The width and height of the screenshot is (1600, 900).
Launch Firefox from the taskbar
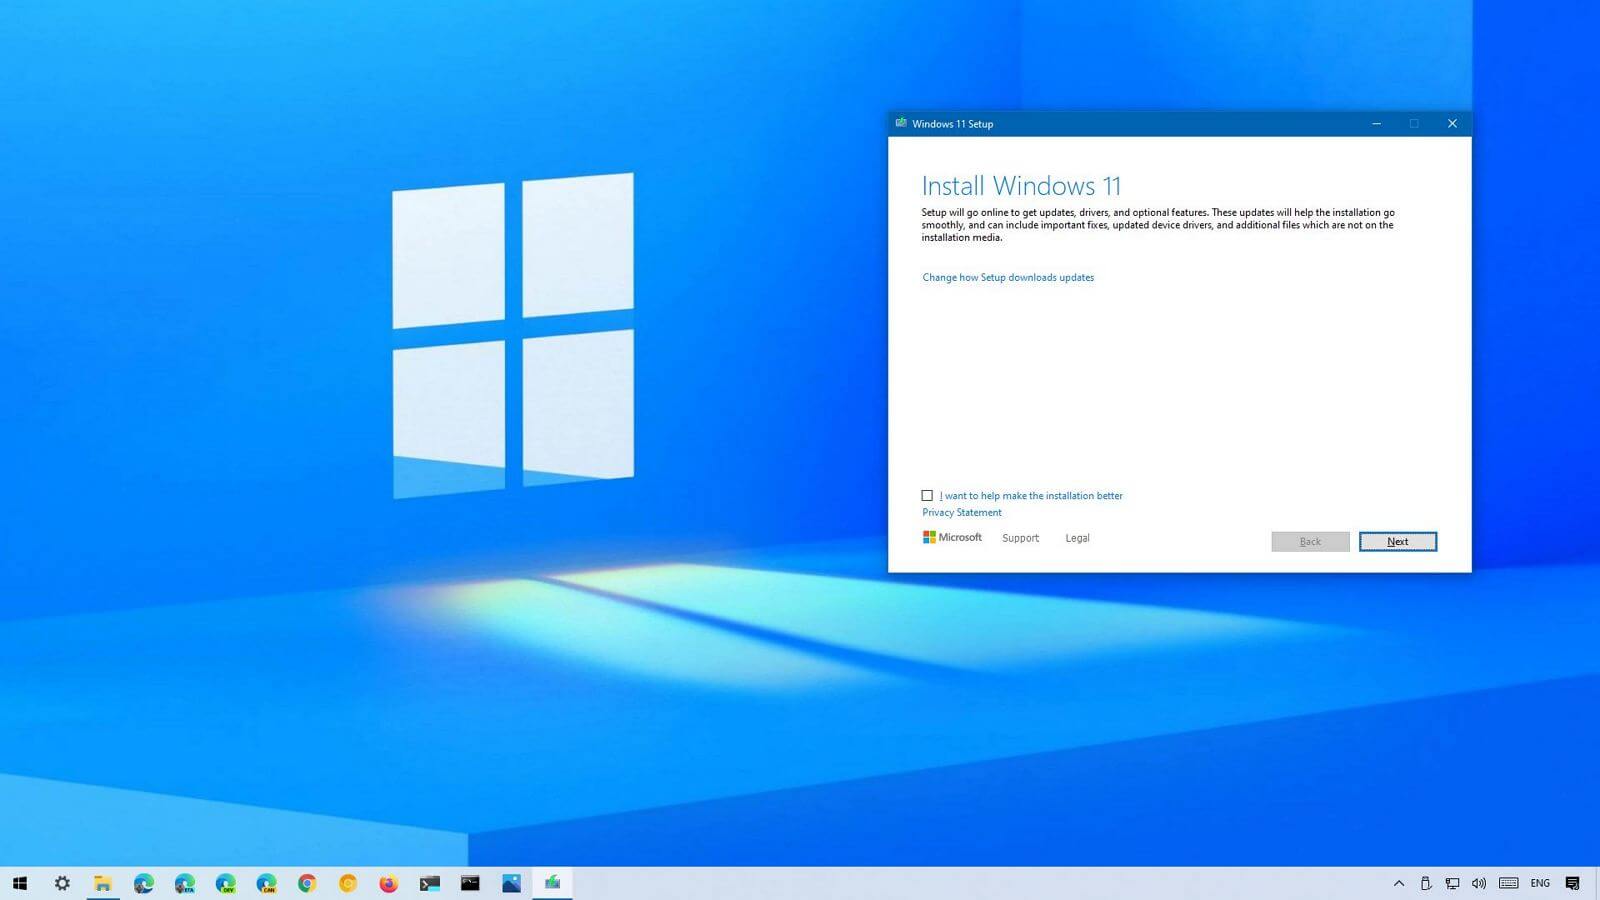click(x=389, y=883)
